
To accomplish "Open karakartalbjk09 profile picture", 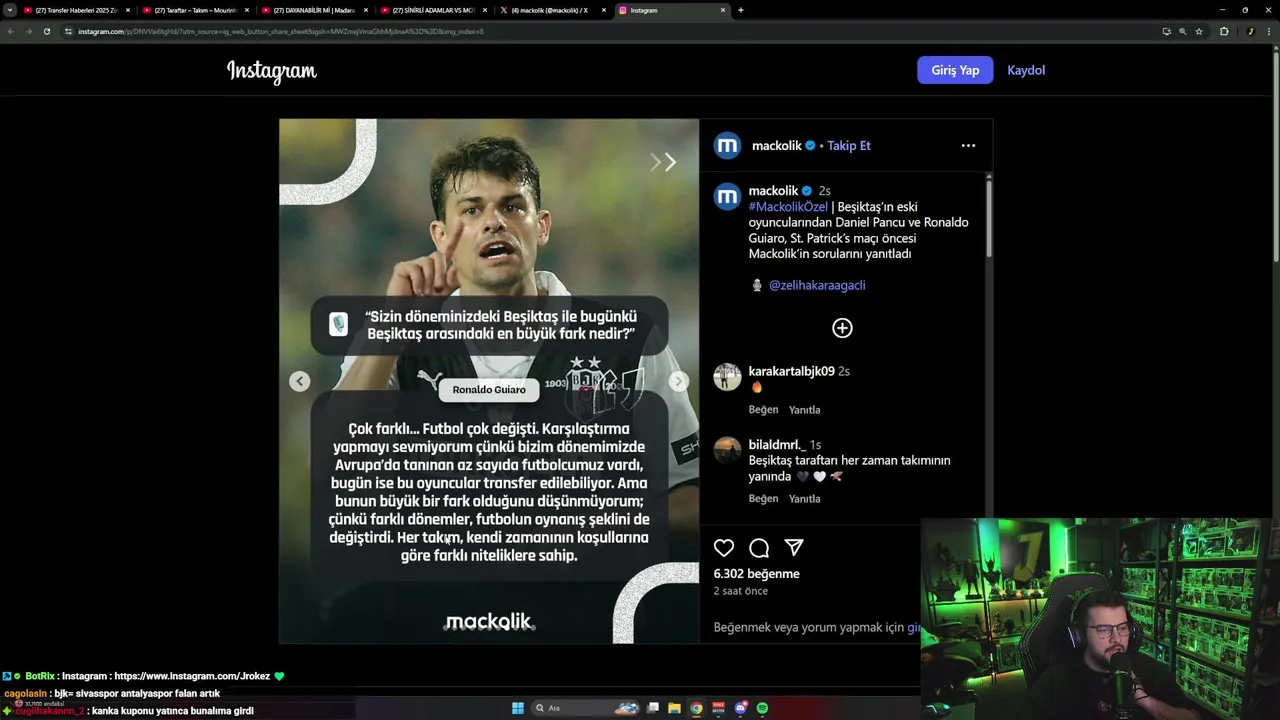I will coord(727,377).
